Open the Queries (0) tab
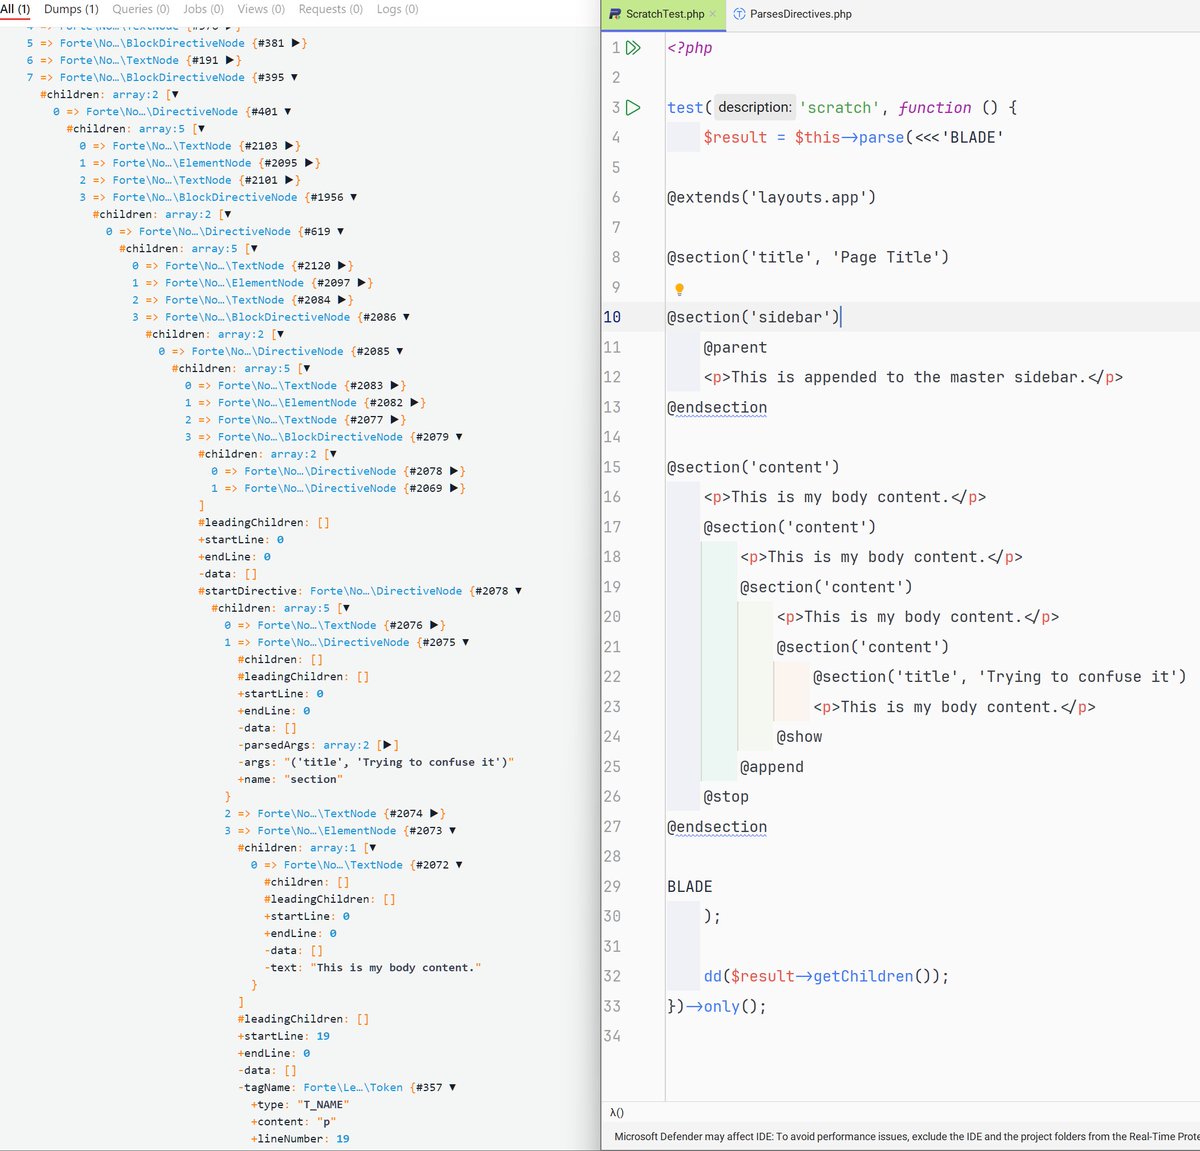The width and height of the screenshot is (1200, 1151). point(140,9)
